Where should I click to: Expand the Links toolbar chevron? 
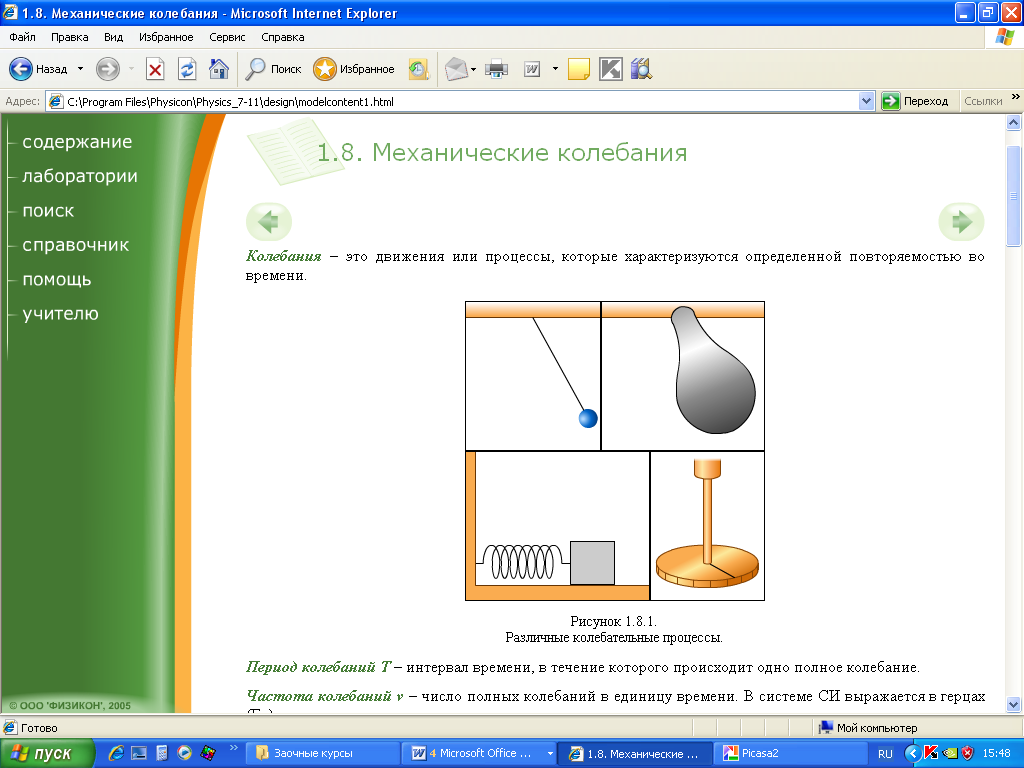point(1015,101)
